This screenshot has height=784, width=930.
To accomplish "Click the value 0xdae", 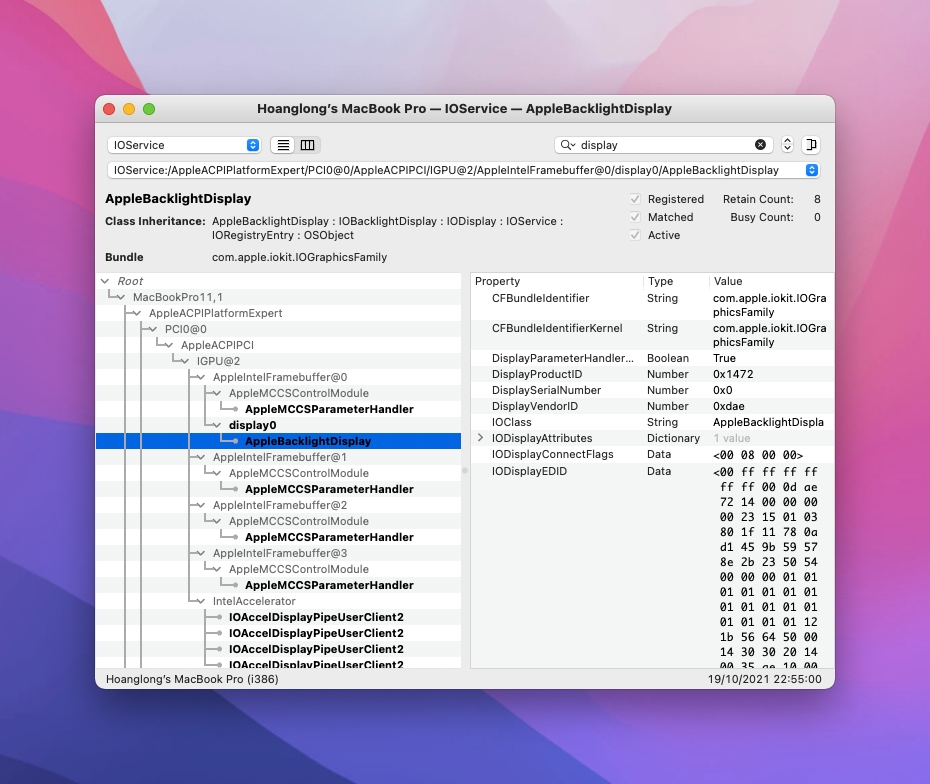I will tap(728, 406).
